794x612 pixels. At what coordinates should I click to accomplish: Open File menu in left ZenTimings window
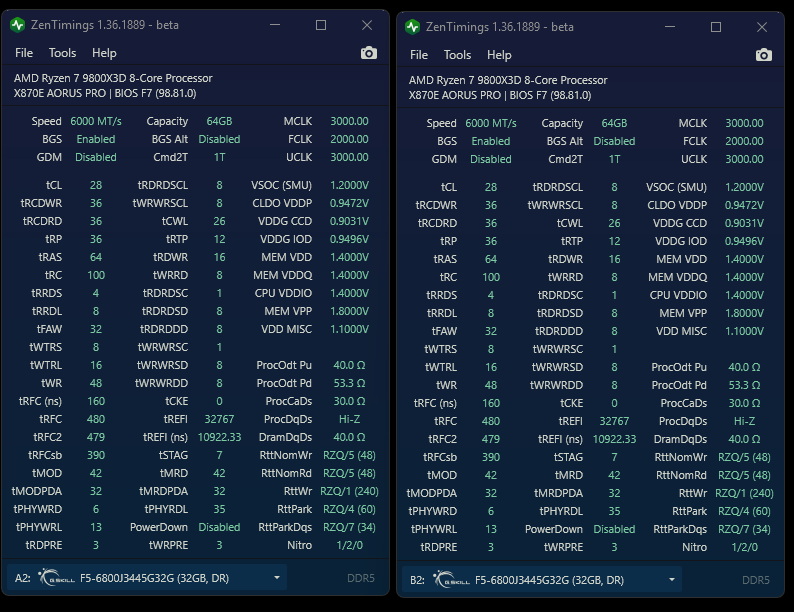click(24, 53)
